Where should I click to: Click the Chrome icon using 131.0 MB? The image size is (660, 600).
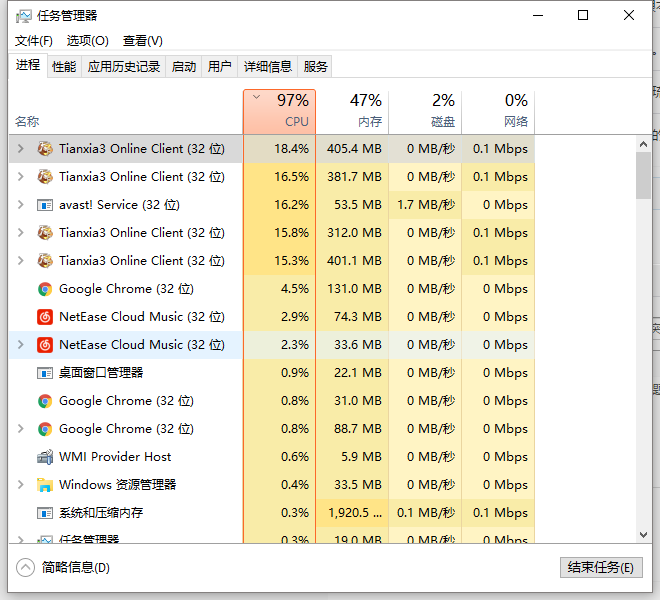click(45, 289)
